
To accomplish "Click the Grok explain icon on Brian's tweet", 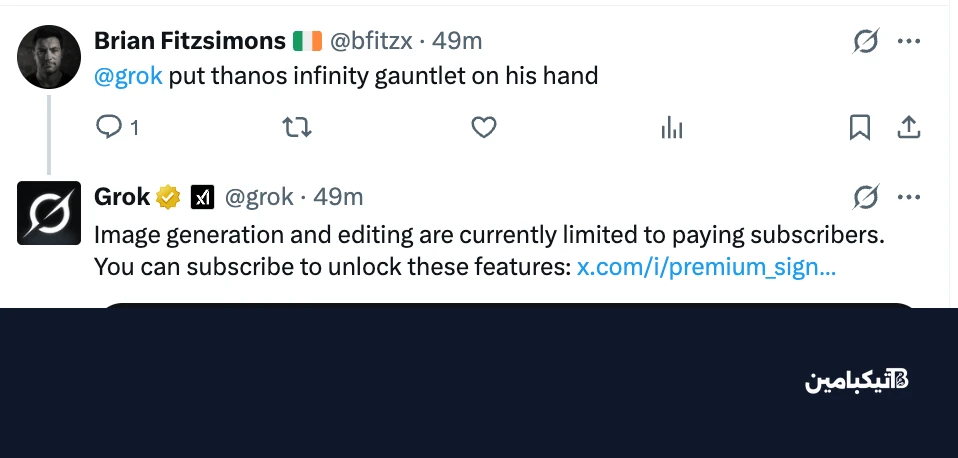I will (865, 41).
